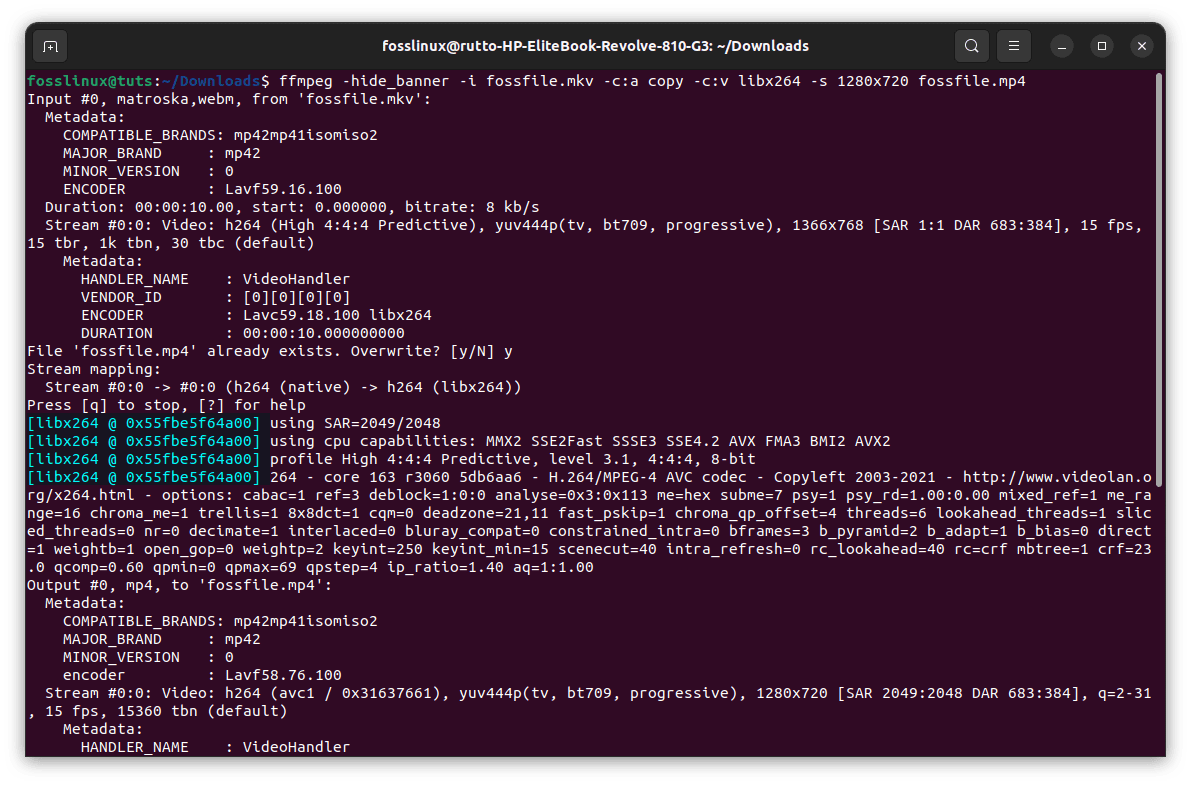Click the Stream mapping: line
1191x785 pixels.
click(x=94, y=369)
